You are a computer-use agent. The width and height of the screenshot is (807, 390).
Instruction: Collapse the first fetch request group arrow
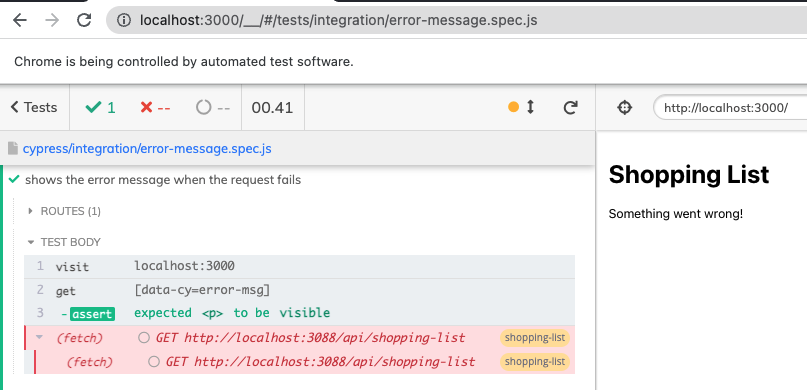pos(39,338)
